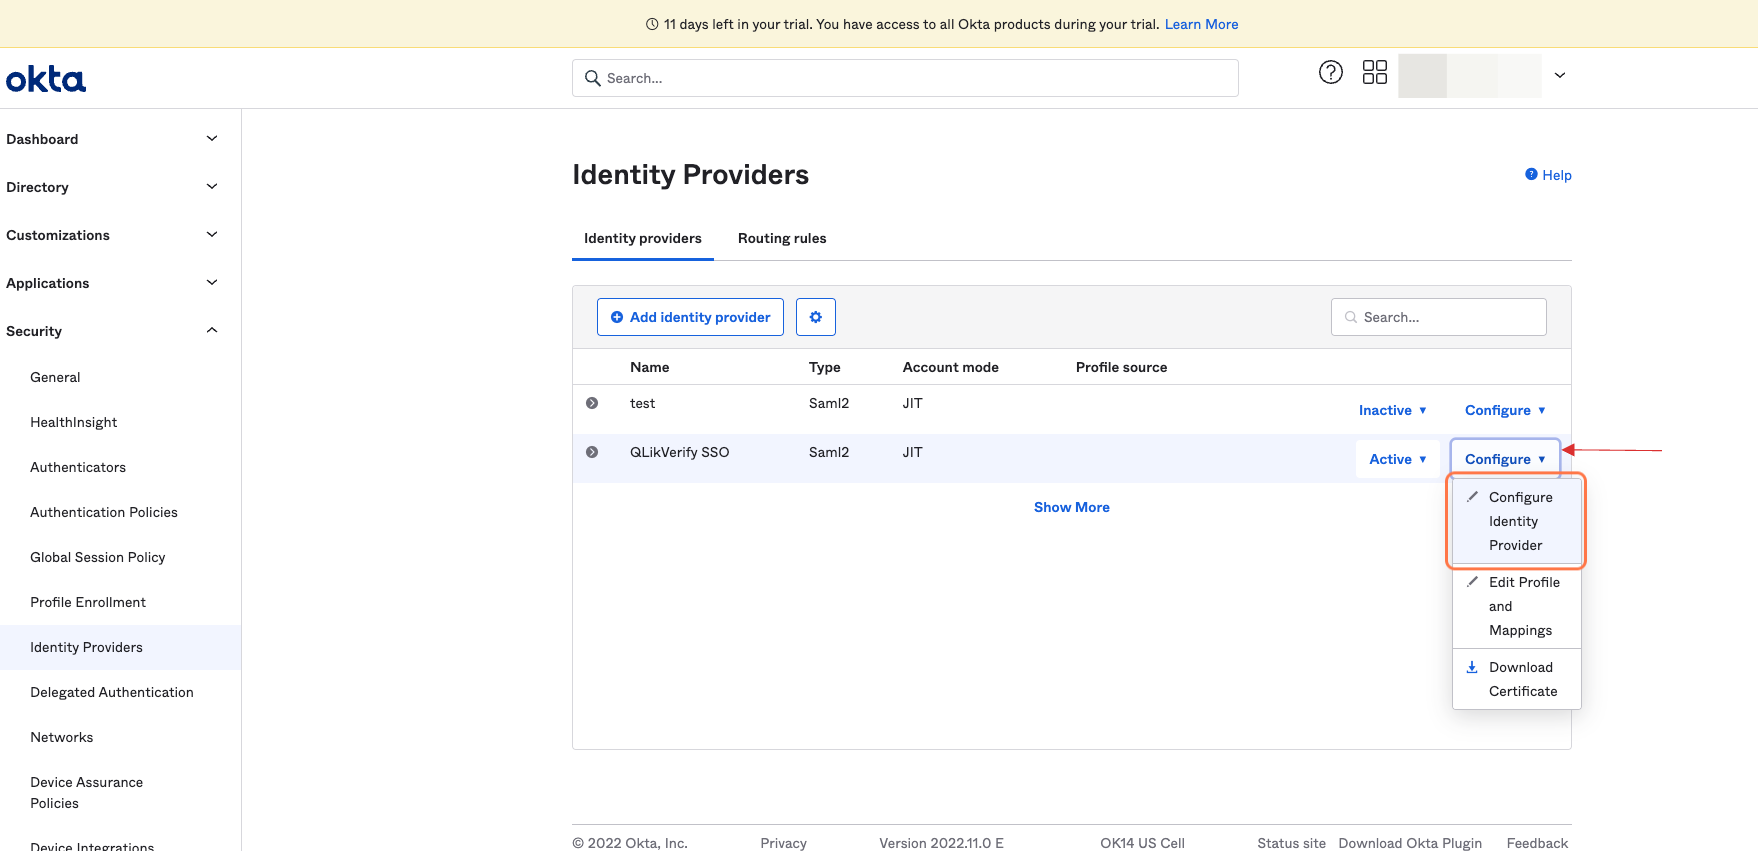Open the Active status dropdown for QLikVerify SSO
The image size is (1758, 851).
point(1397,459)
